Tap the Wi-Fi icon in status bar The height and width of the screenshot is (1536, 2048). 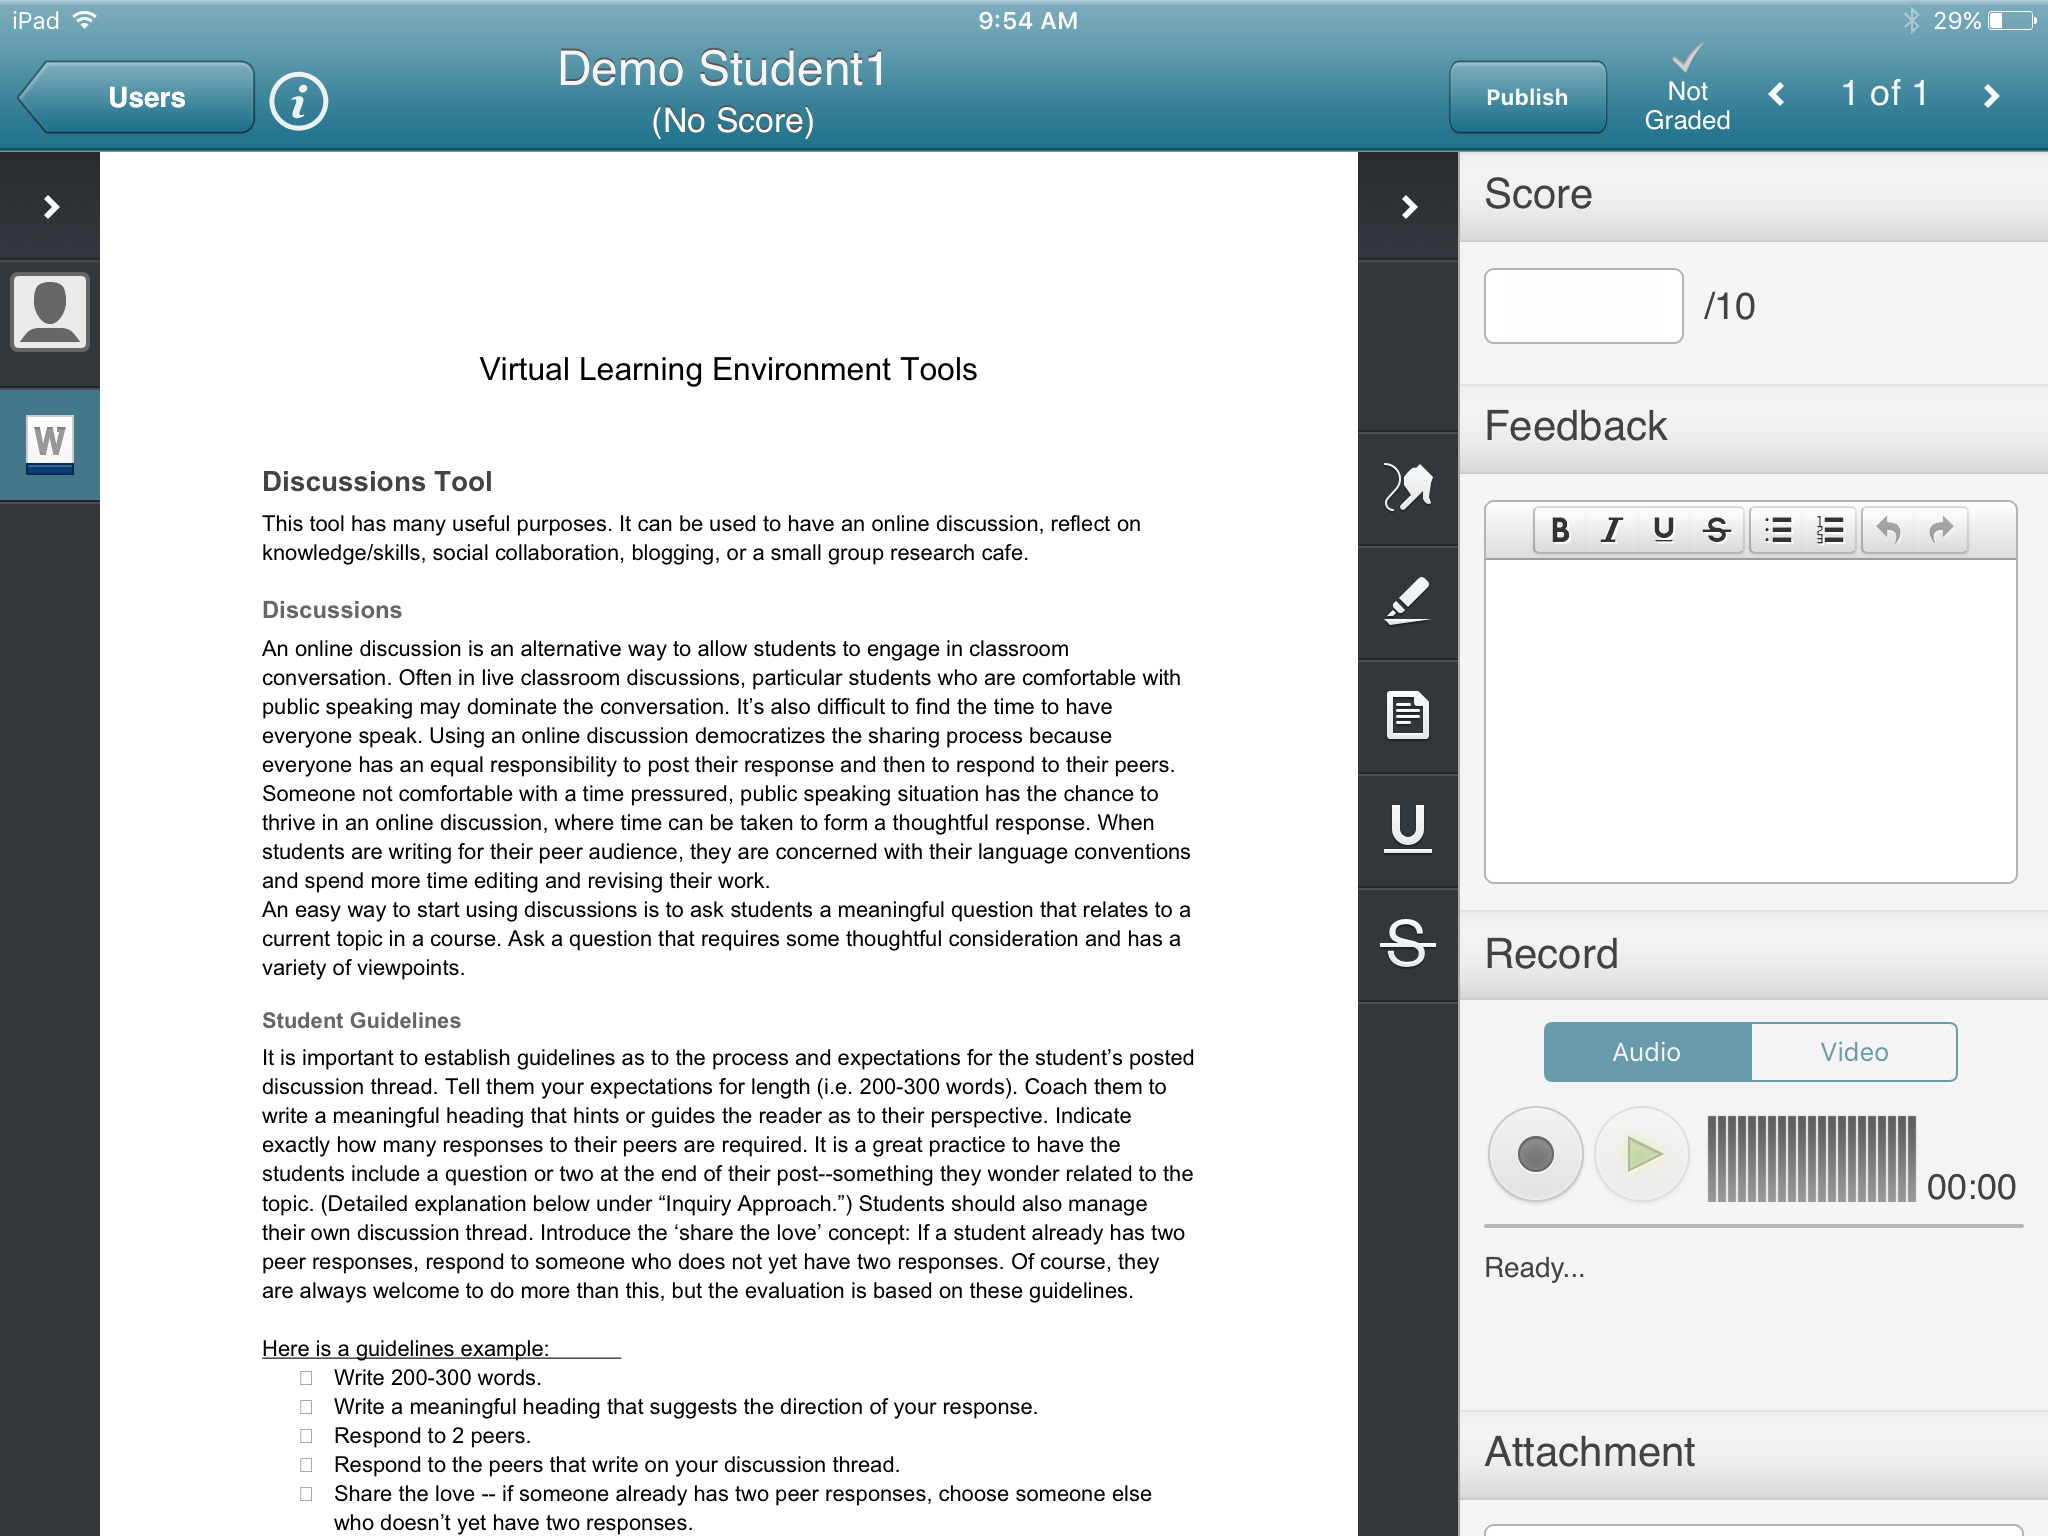tap(85, 20)
